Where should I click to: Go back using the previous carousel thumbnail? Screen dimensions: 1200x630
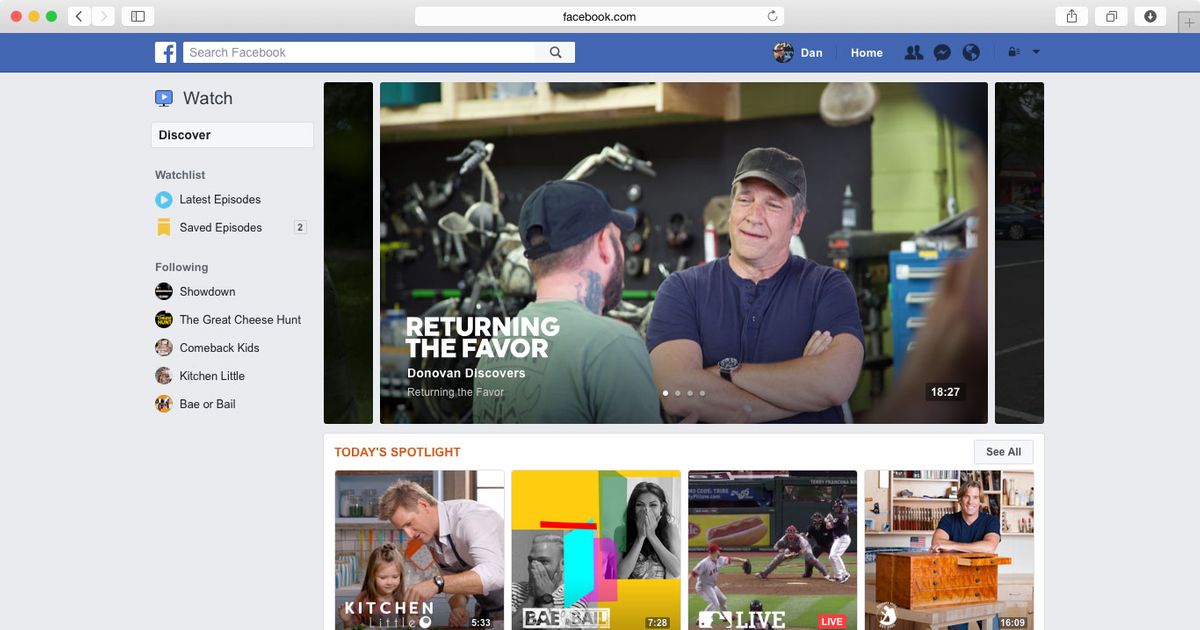pyautogui.click(x=348, y=252)
